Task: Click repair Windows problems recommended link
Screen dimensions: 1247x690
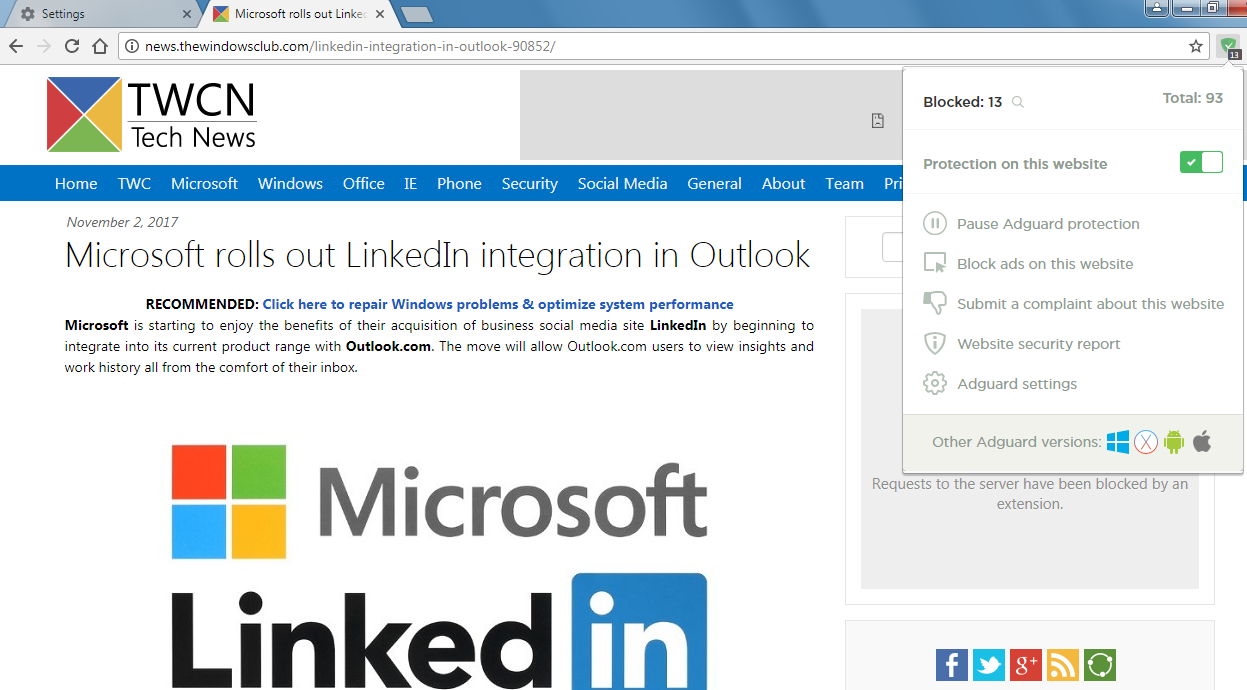Action: click(x=498, y=304)
